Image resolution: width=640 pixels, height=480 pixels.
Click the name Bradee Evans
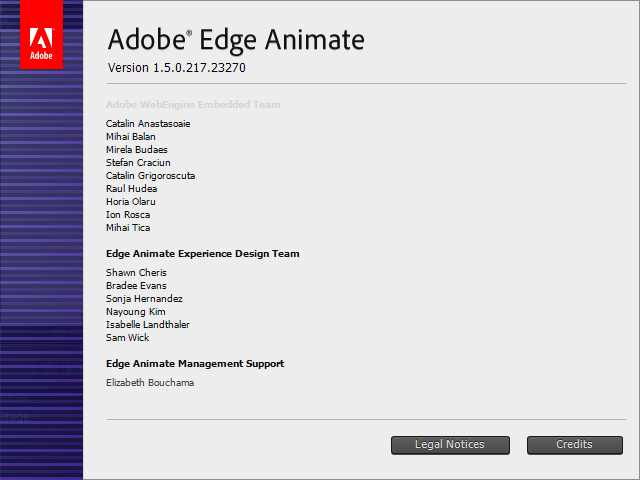(x=136, y=286)
